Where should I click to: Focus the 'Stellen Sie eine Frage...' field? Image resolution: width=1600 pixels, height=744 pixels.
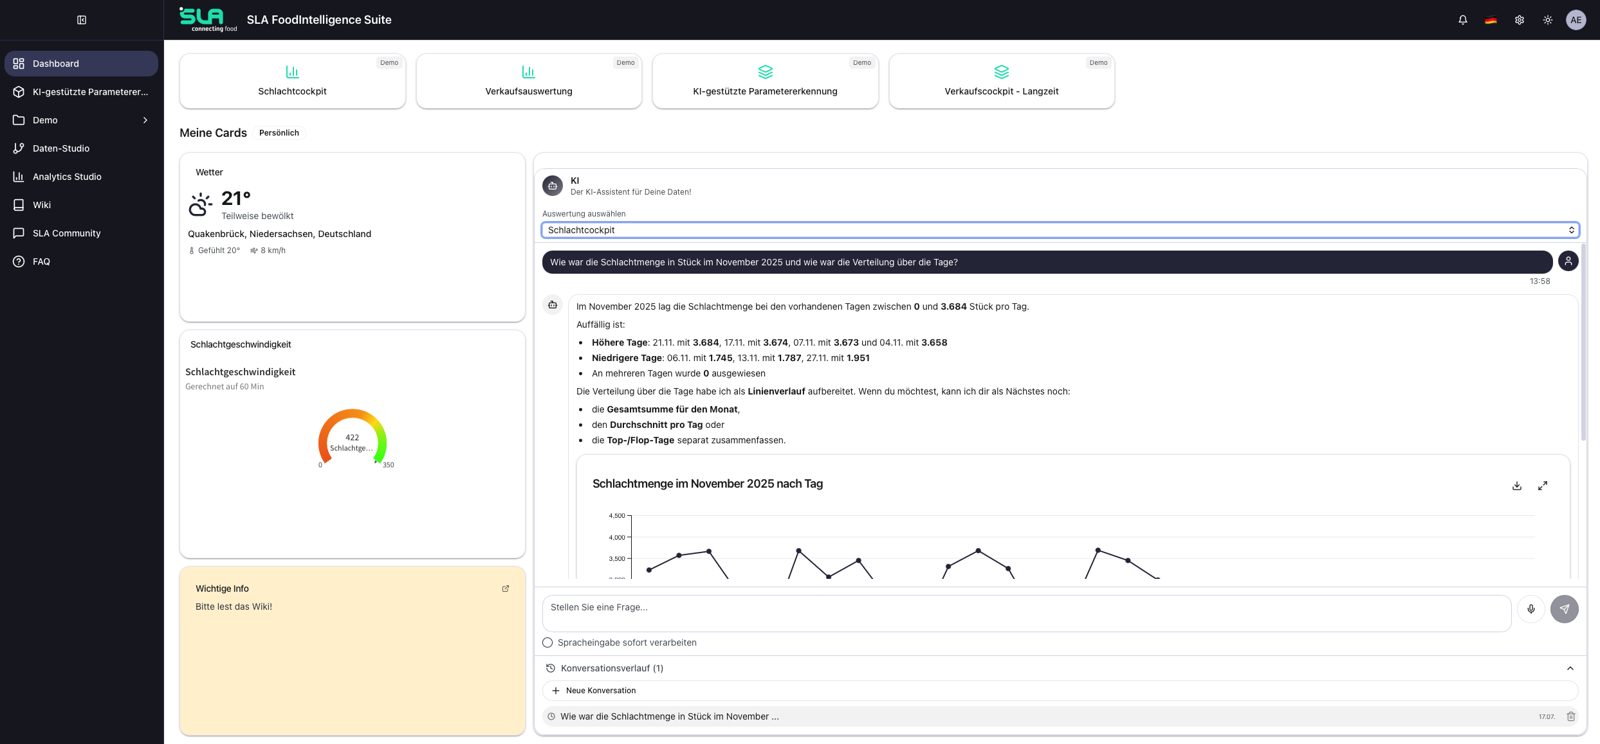1026,613
